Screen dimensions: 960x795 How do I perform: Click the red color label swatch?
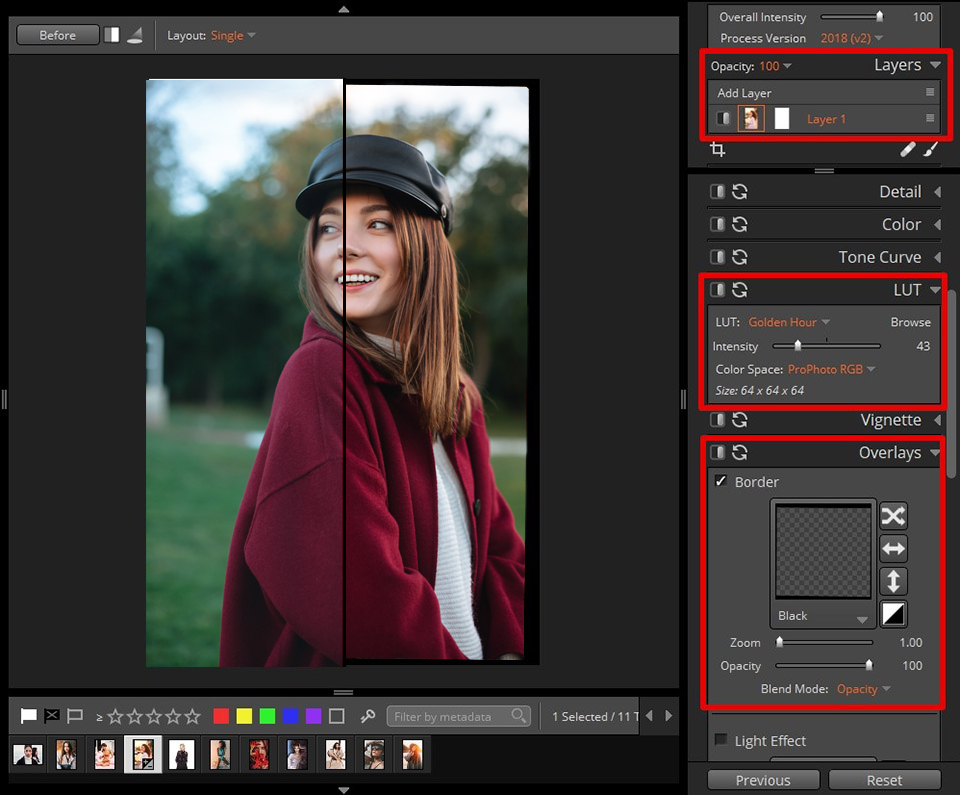click(x=221, y=716)
